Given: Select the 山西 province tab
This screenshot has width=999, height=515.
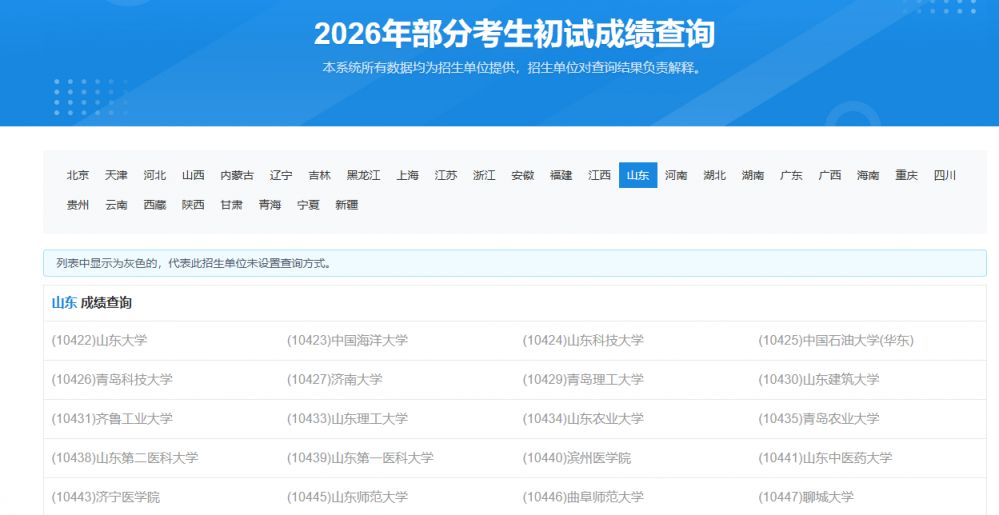Looking at the screenshot, I should click(x=193, y=175).
